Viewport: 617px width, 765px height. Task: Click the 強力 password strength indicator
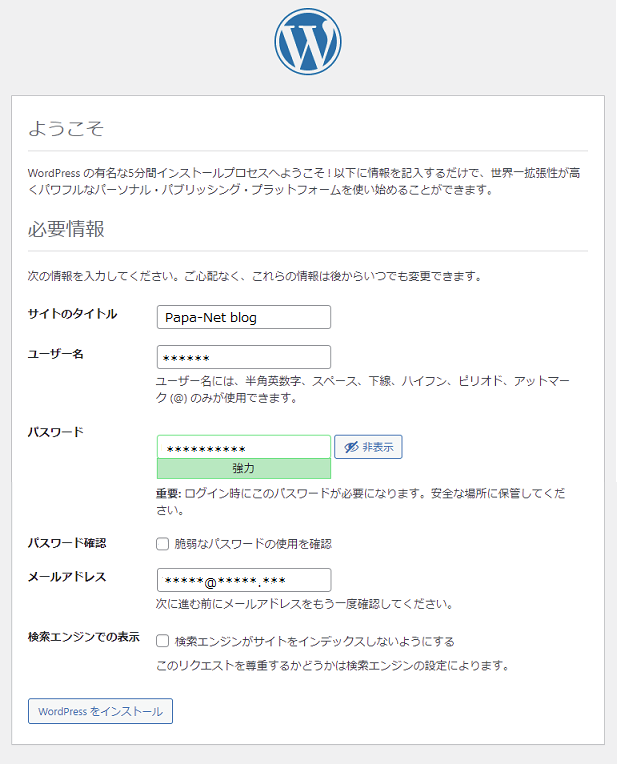click(x=244, y=468)
